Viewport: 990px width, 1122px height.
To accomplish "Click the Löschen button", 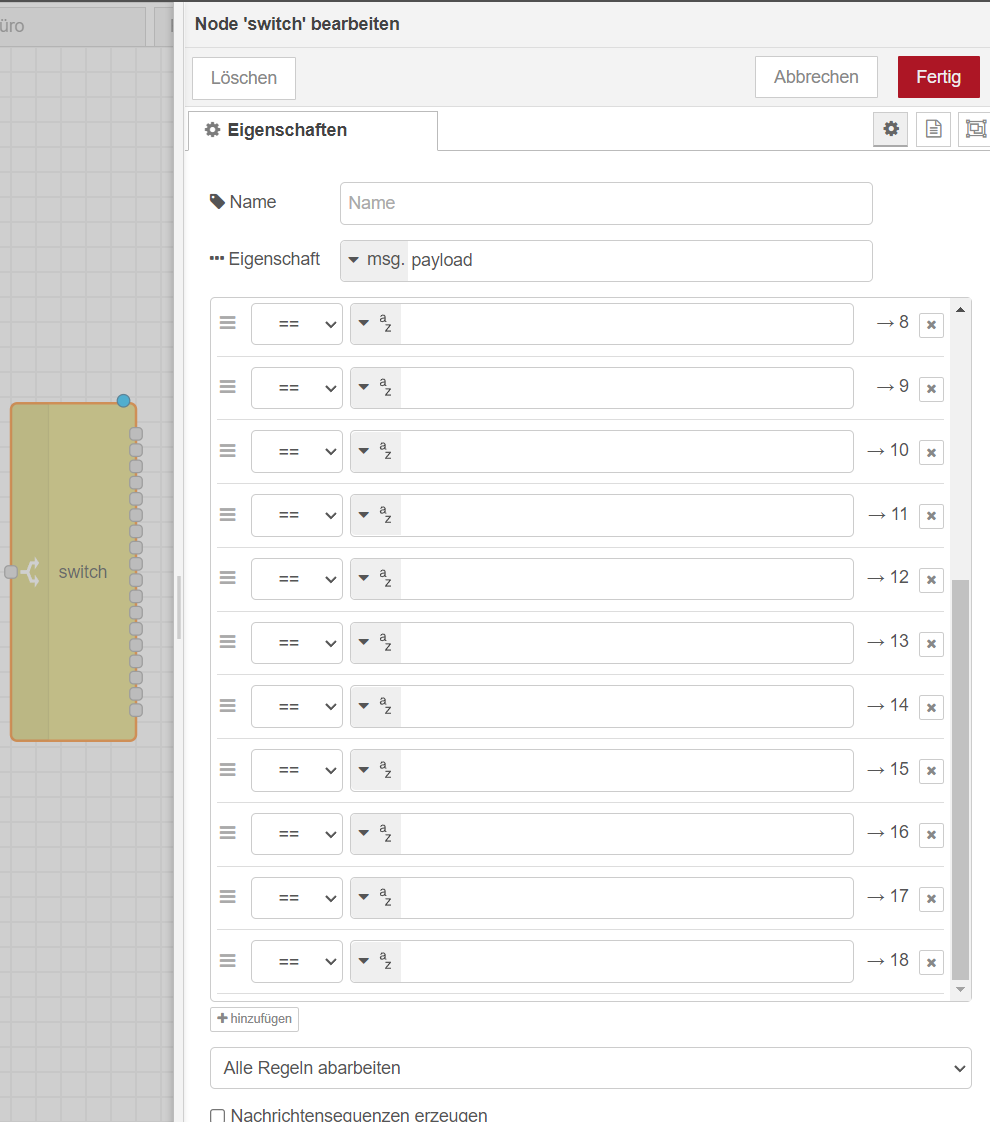I will [x=244, y=78].
